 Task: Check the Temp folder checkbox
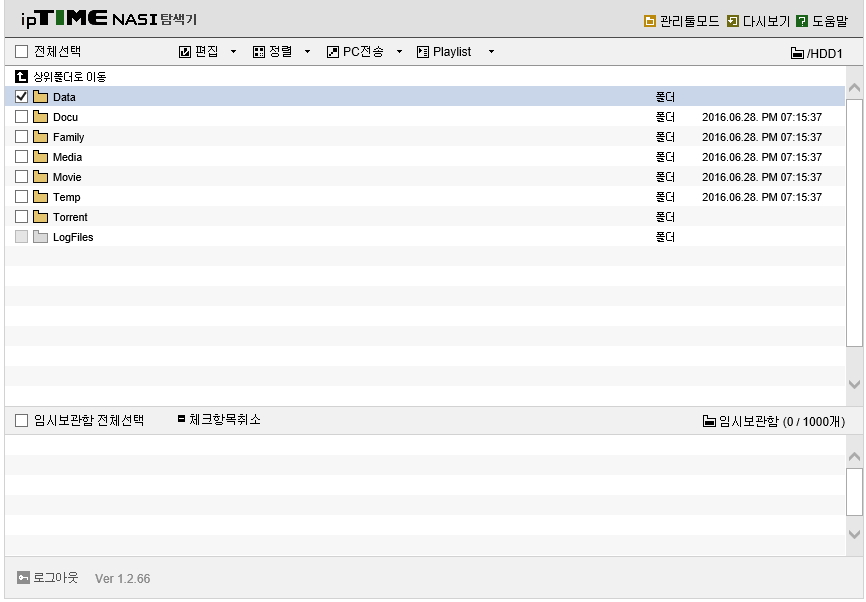[x=22, y=197]
